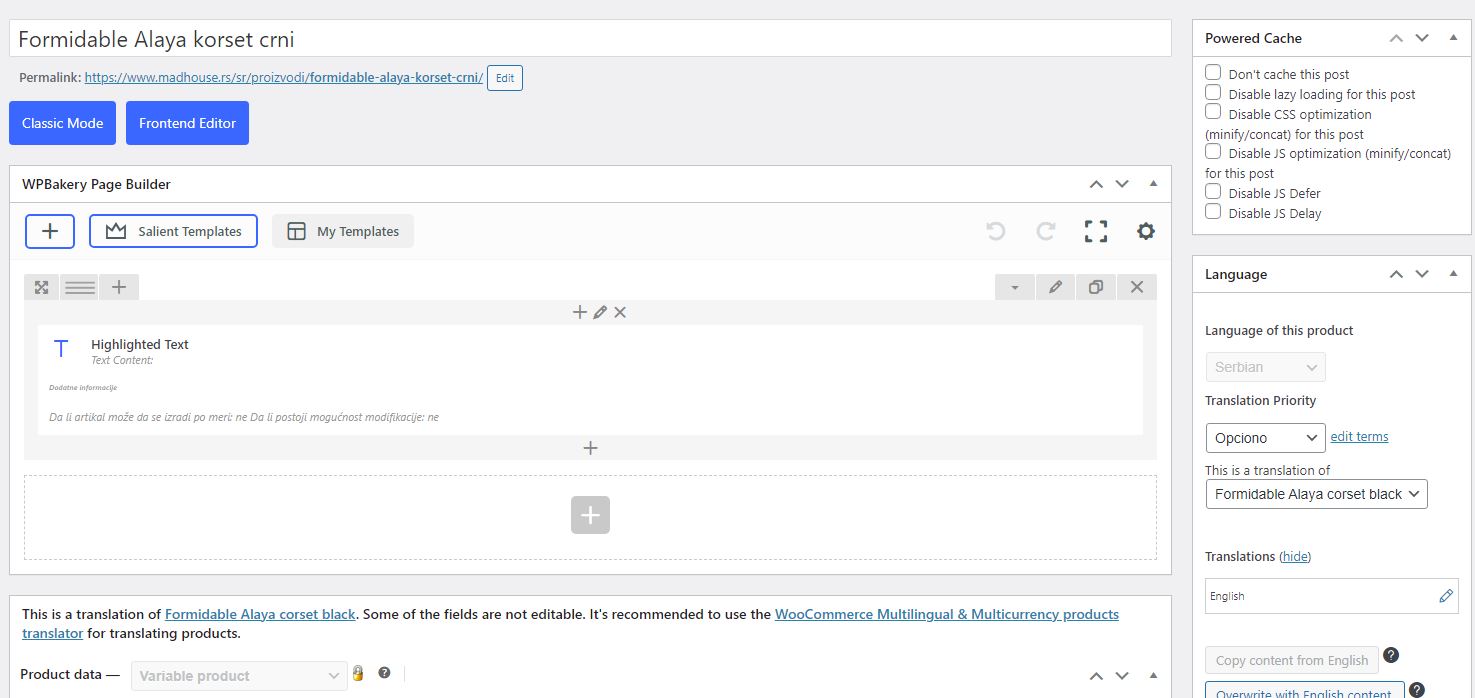Image resolution: width=1475 pixels, height=698 pixels.
Task: Enable Don't cache this post
Action: click(1213, 73)
